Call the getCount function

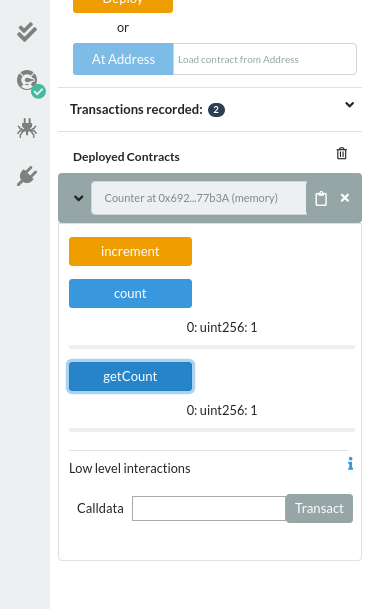(130, 376)
